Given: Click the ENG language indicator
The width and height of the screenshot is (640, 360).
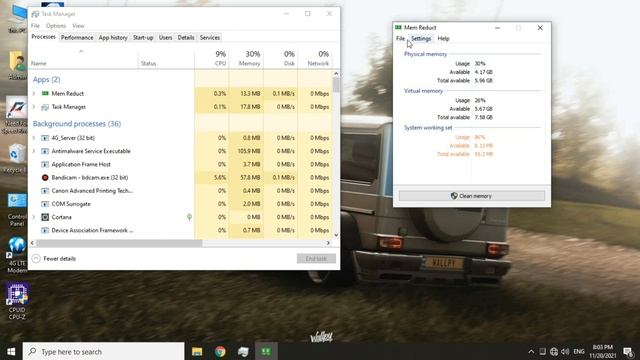Looking at the screenshot, I should coord(579,351).
